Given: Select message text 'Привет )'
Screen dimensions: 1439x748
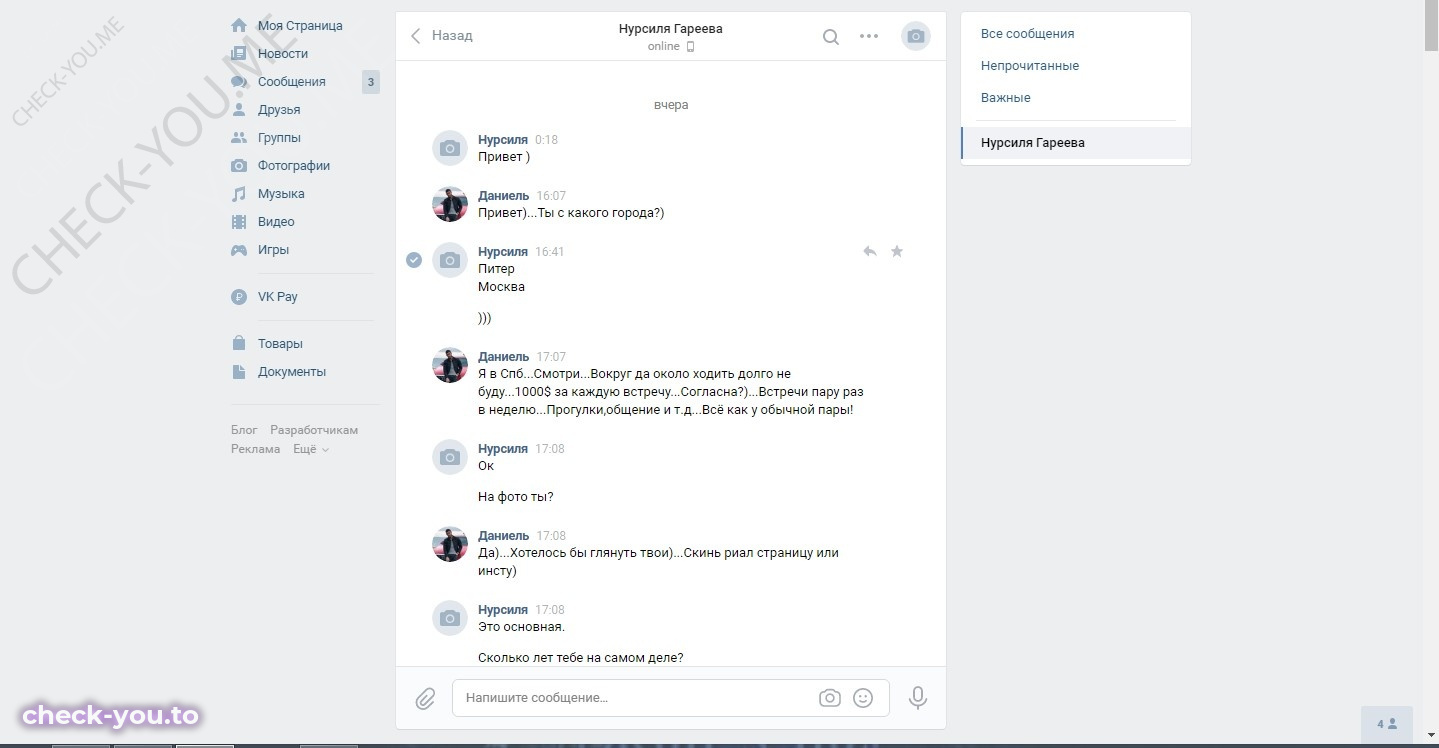Looking at the screenshot, I should click(504, 157).
